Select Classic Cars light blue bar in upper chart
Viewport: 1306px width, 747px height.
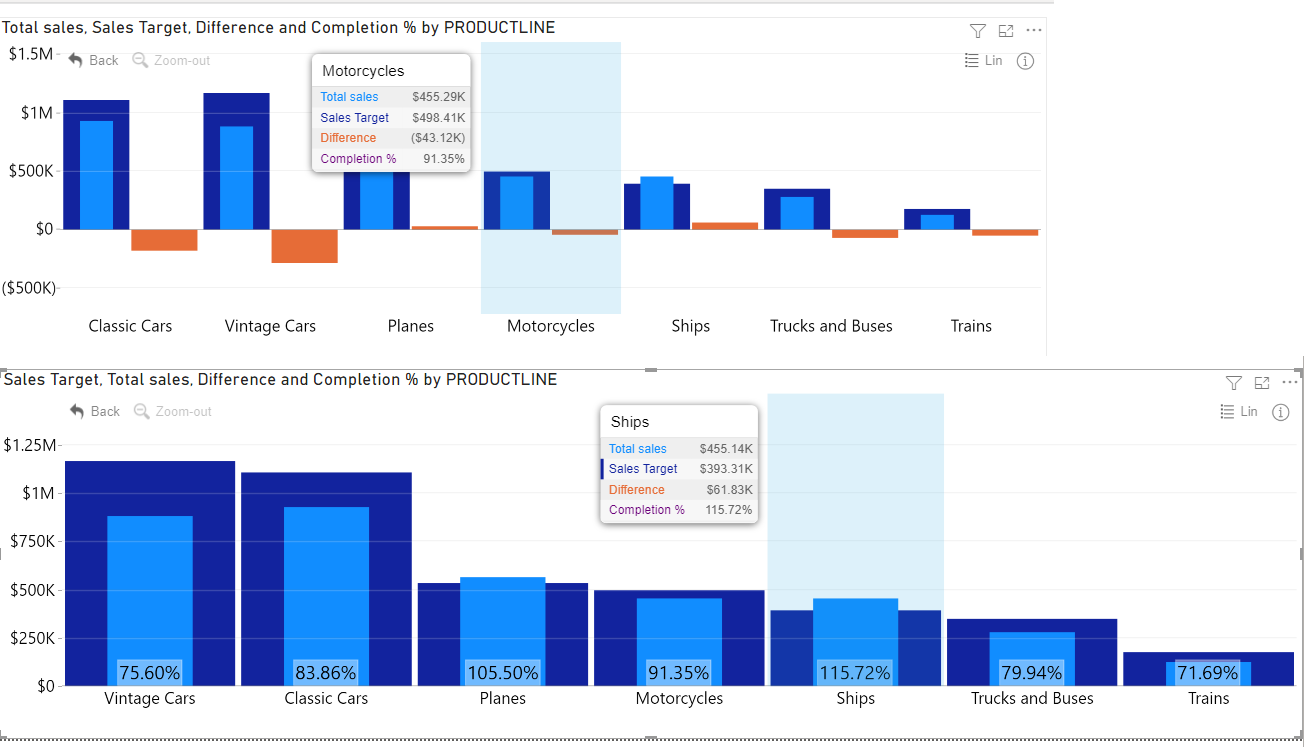click(x=96, y=175)
